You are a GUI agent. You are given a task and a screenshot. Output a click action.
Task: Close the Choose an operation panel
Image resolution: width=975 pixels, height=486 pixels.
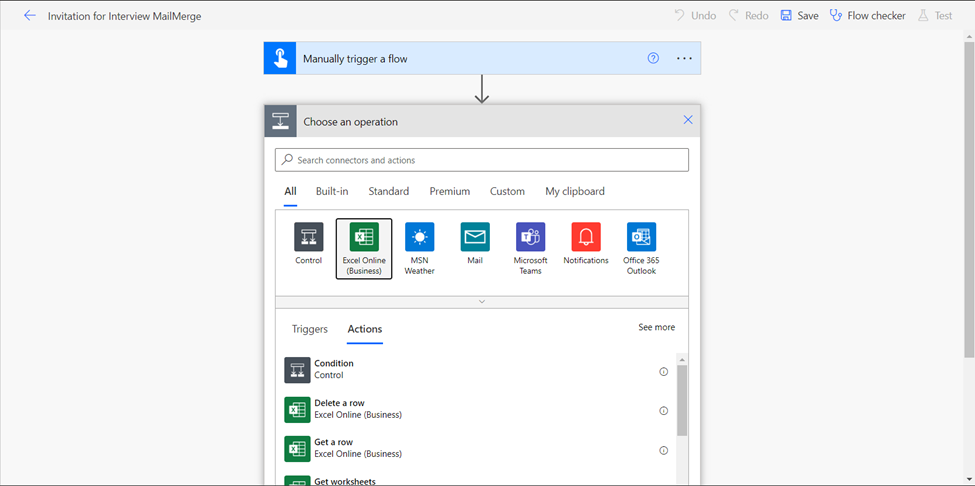point(688,120)
